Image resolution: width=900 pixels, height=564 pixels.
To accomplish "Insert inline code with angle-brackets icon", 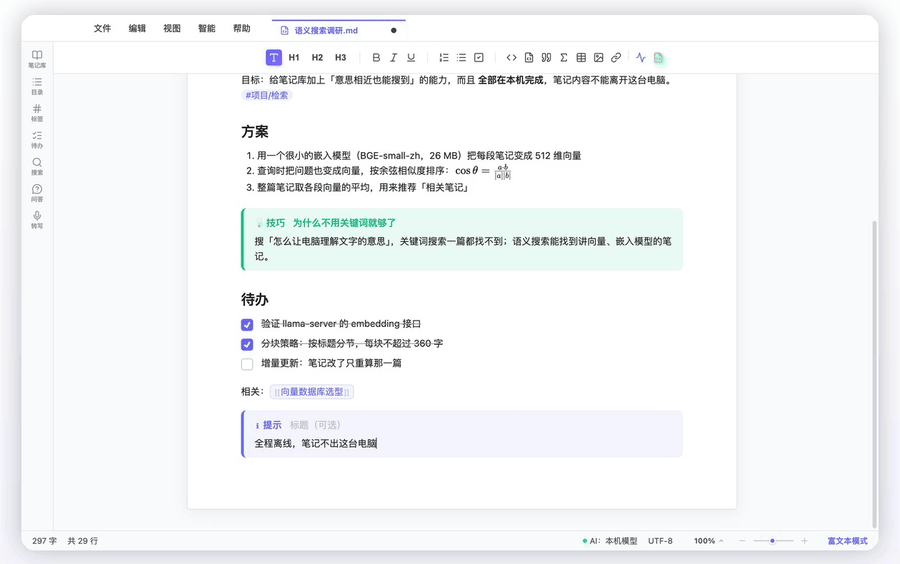I will click(511, 57).
